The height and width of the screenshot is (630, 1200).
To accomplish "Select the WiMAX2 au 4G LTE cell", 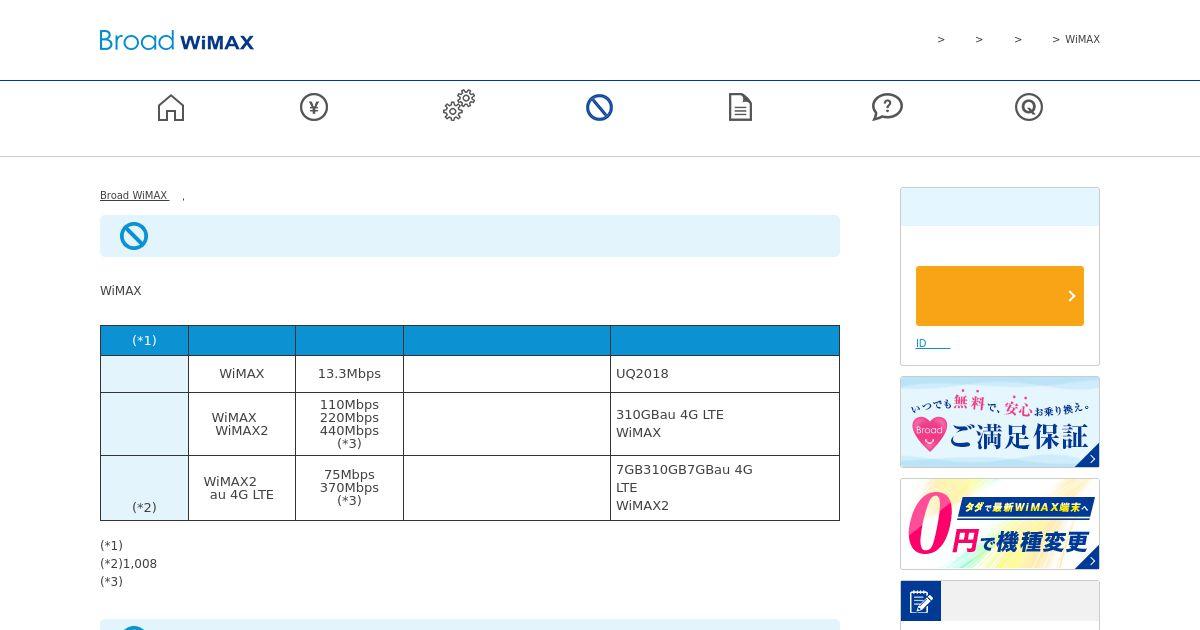I will click(242, 488).
